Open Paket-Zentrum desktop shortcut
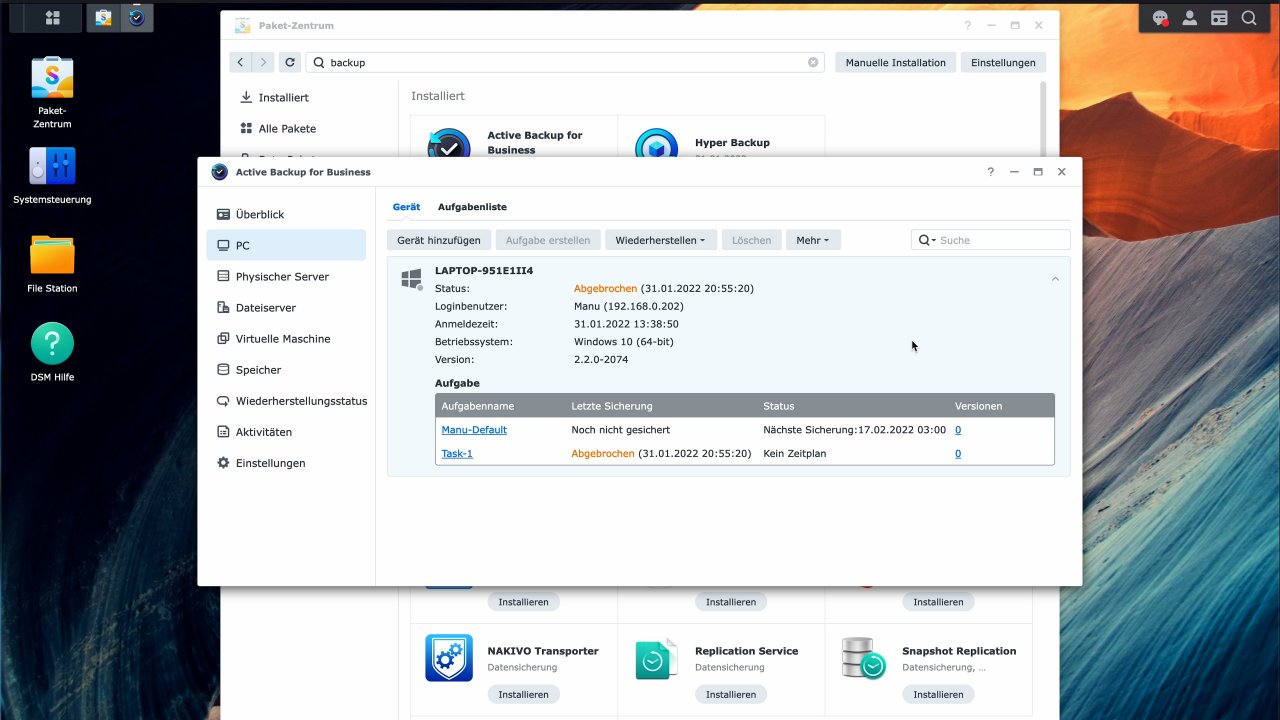Screen dimensions: 1280x720 tap(52, 92)
